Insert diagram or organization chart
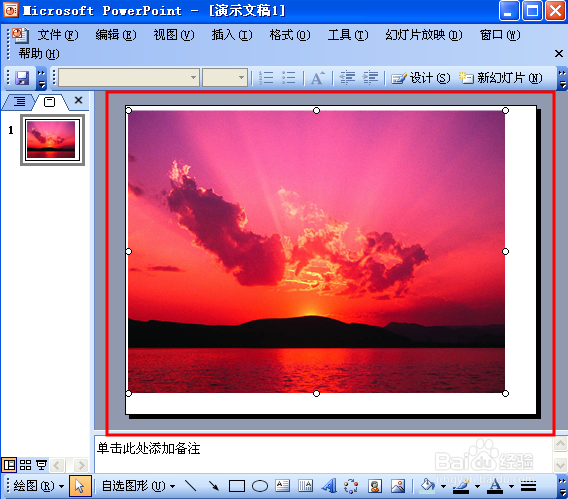 click(x=351, y=486)
